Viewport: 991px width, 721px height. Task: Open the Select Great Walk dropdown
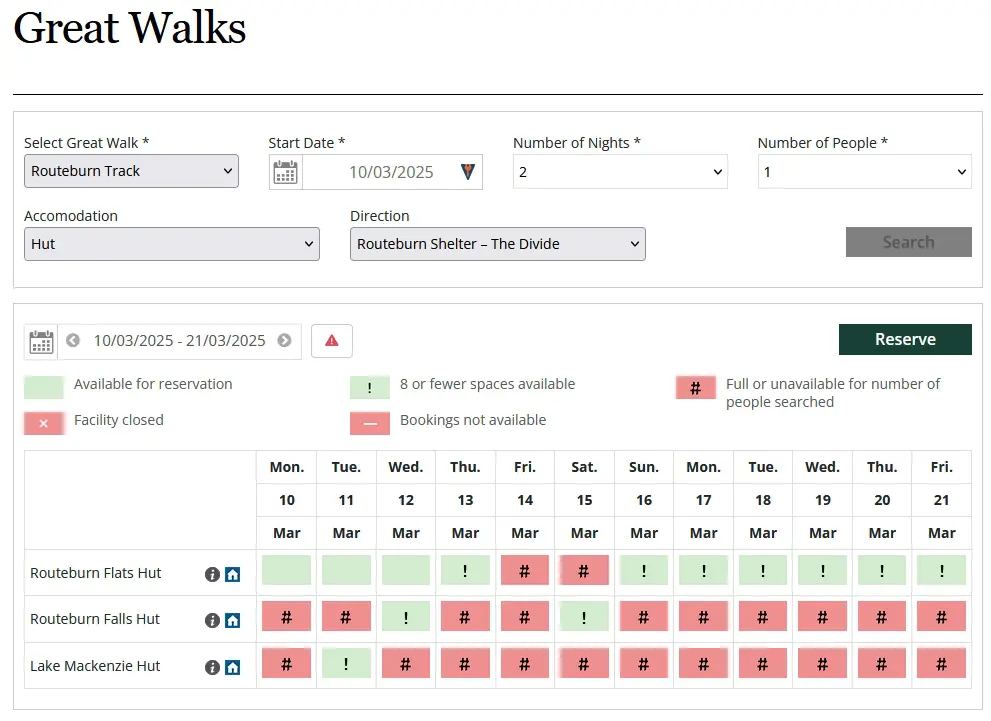point(131,171)
